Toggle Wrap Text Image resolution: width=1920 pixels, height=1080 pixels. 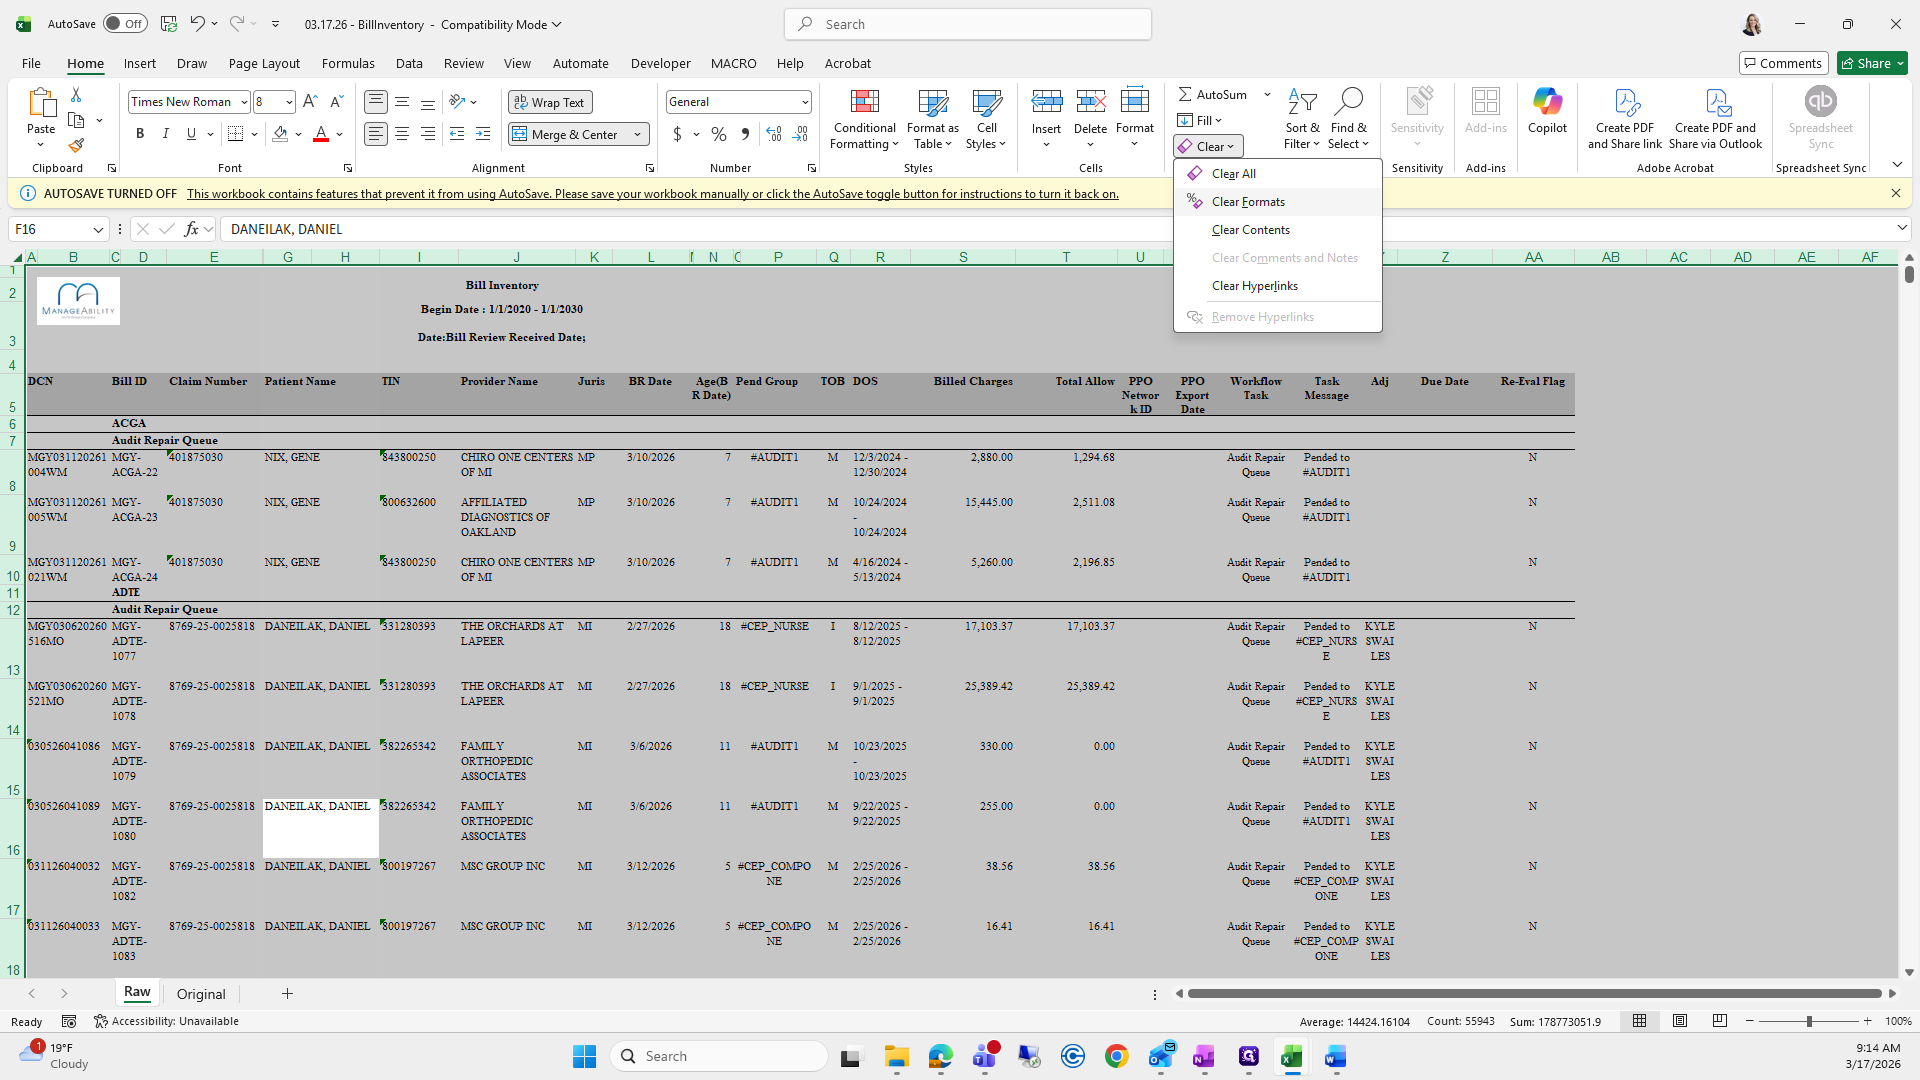tap(550, 102)
